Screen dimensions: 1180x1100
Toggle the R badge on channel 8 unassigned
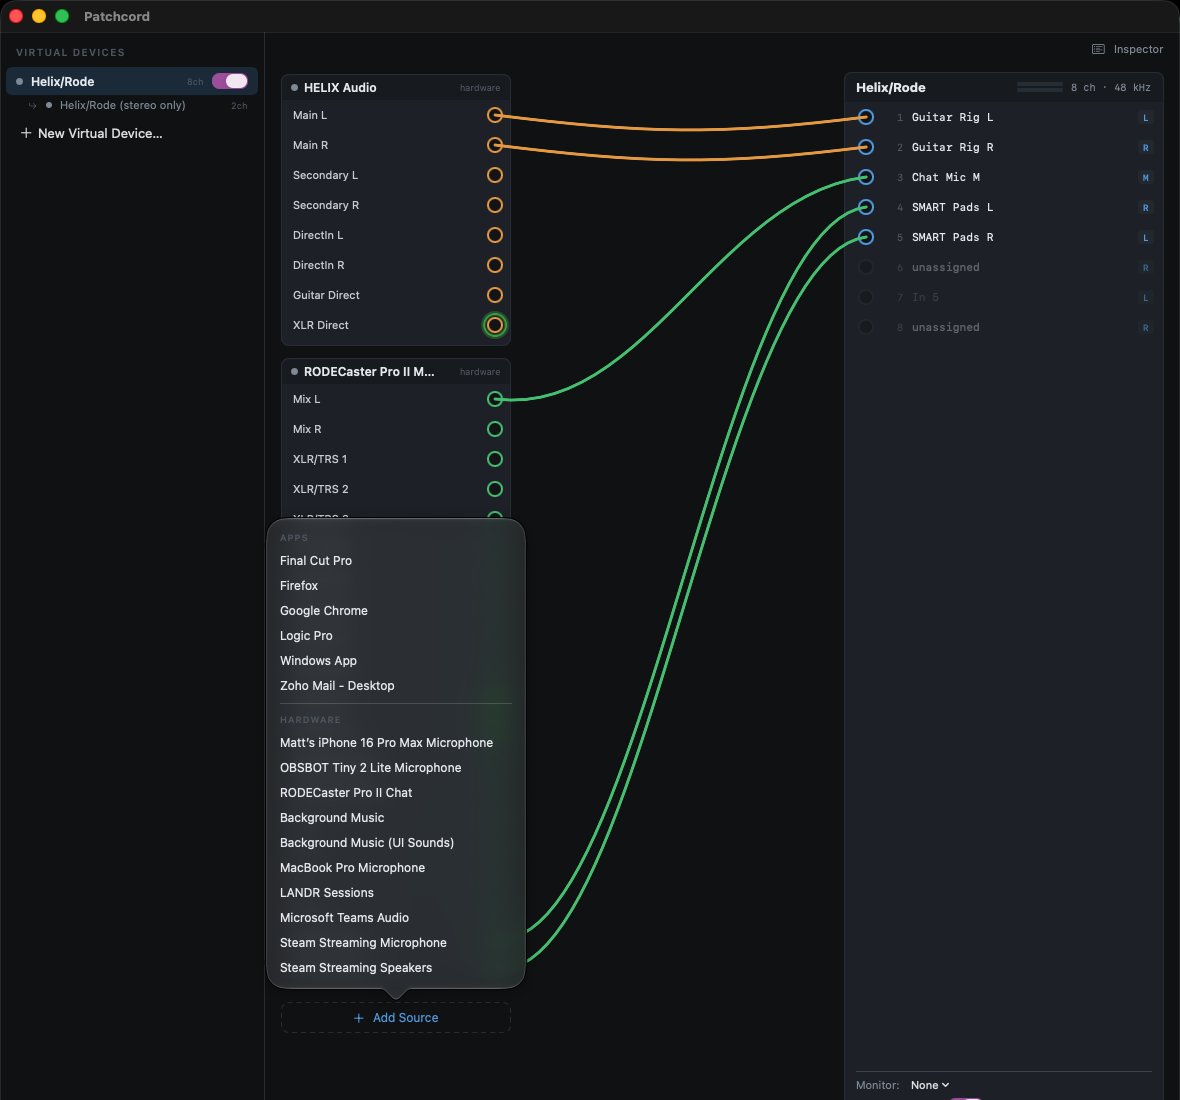pos(1145,328)
